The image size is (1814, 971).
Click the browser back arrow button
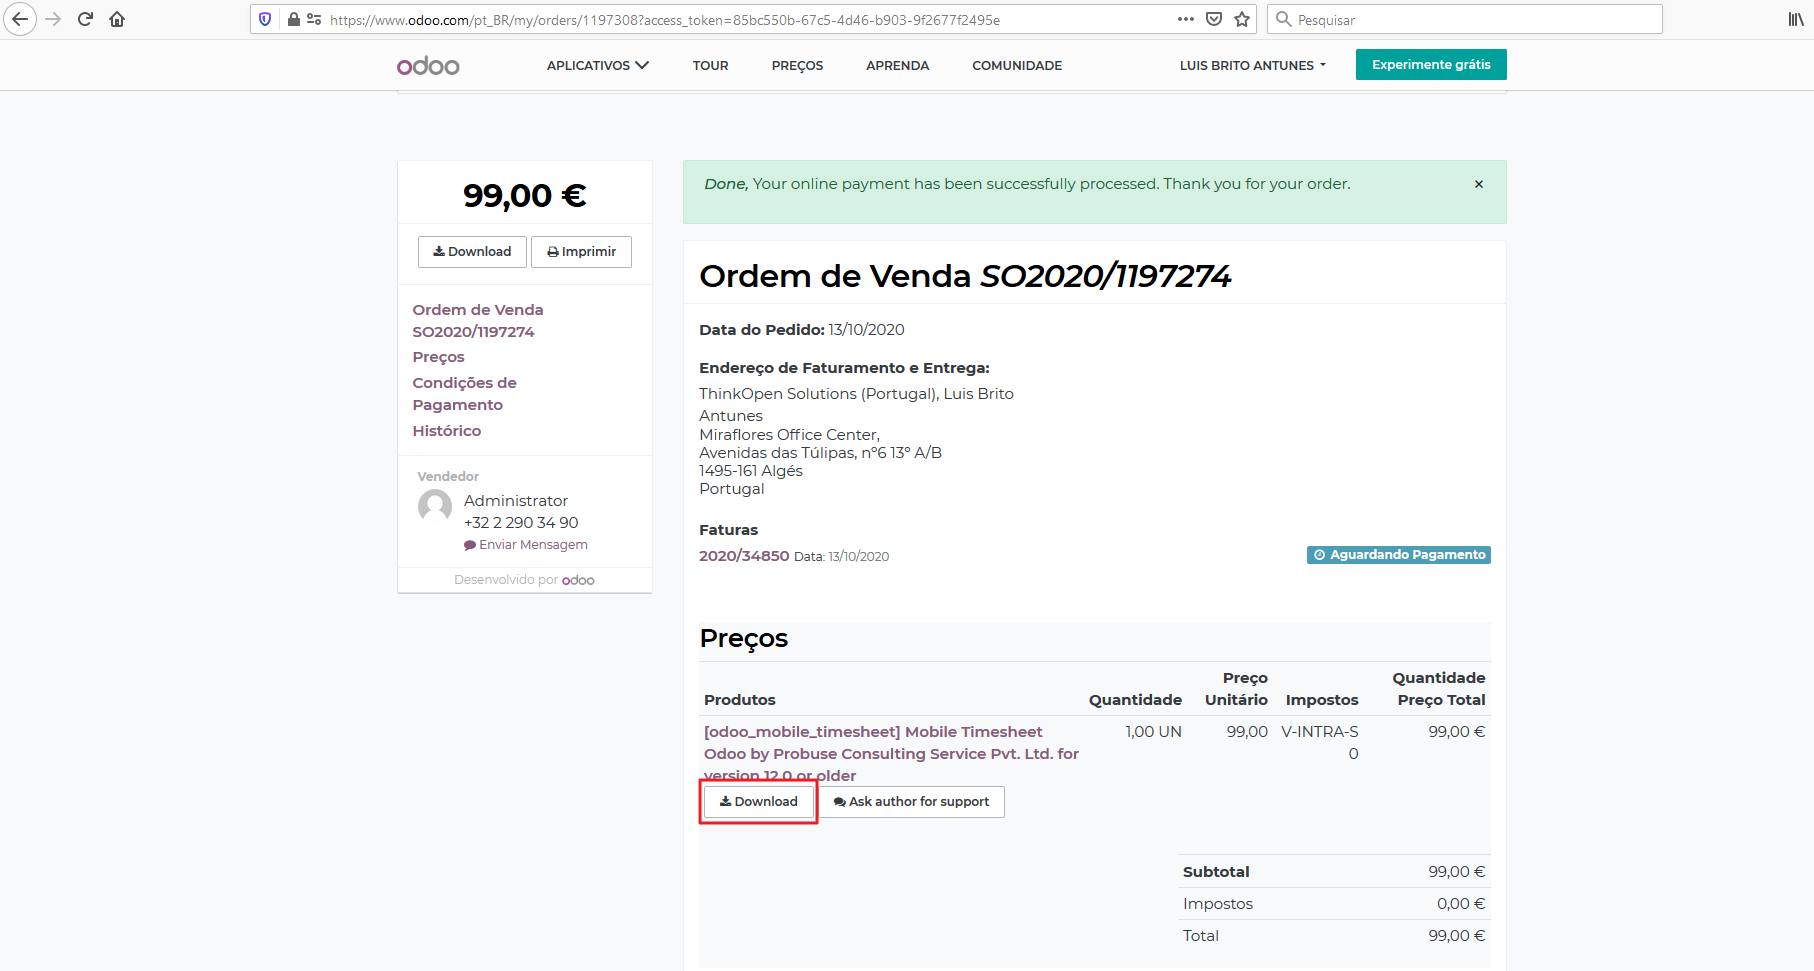(x=20, y=19)
